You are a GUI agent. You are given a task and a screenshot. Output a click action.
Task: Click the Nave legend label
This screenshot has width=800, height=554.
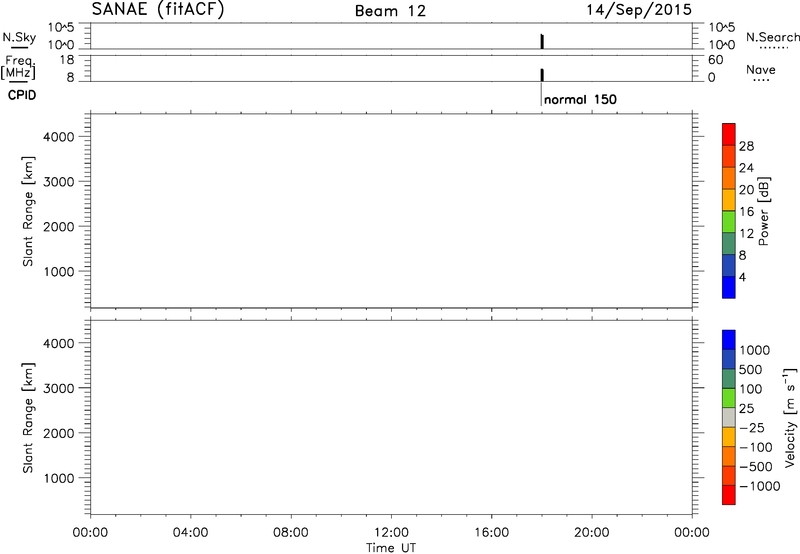(x=761, y=69)
